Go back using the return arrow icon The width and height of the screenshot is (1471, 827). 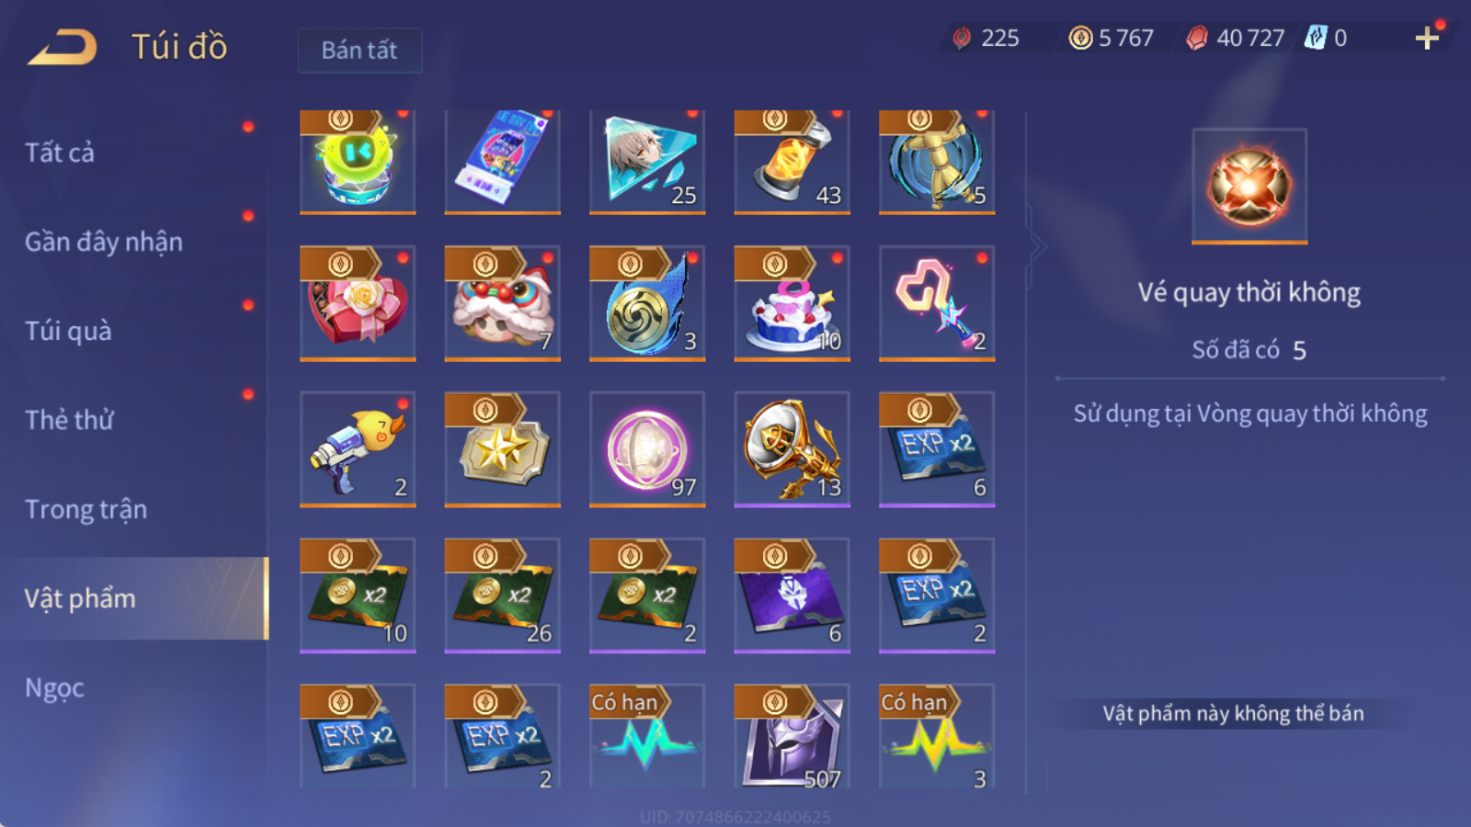62,47
